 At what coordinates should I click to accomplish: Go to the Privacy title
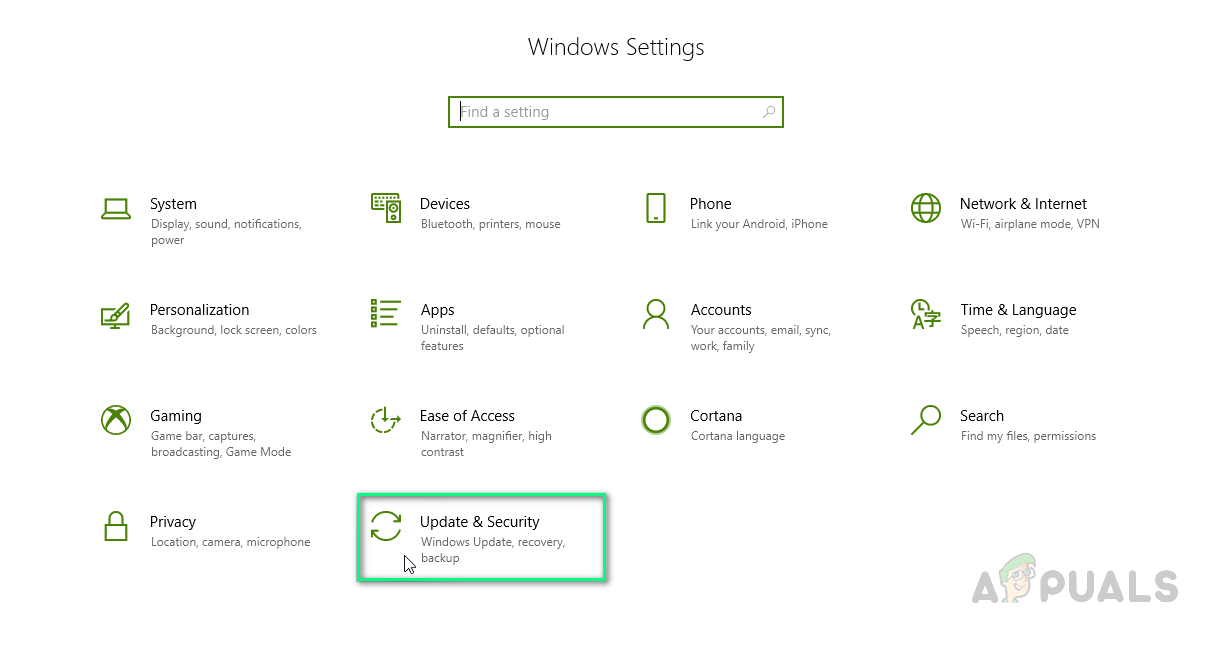[x=173, y=522]
